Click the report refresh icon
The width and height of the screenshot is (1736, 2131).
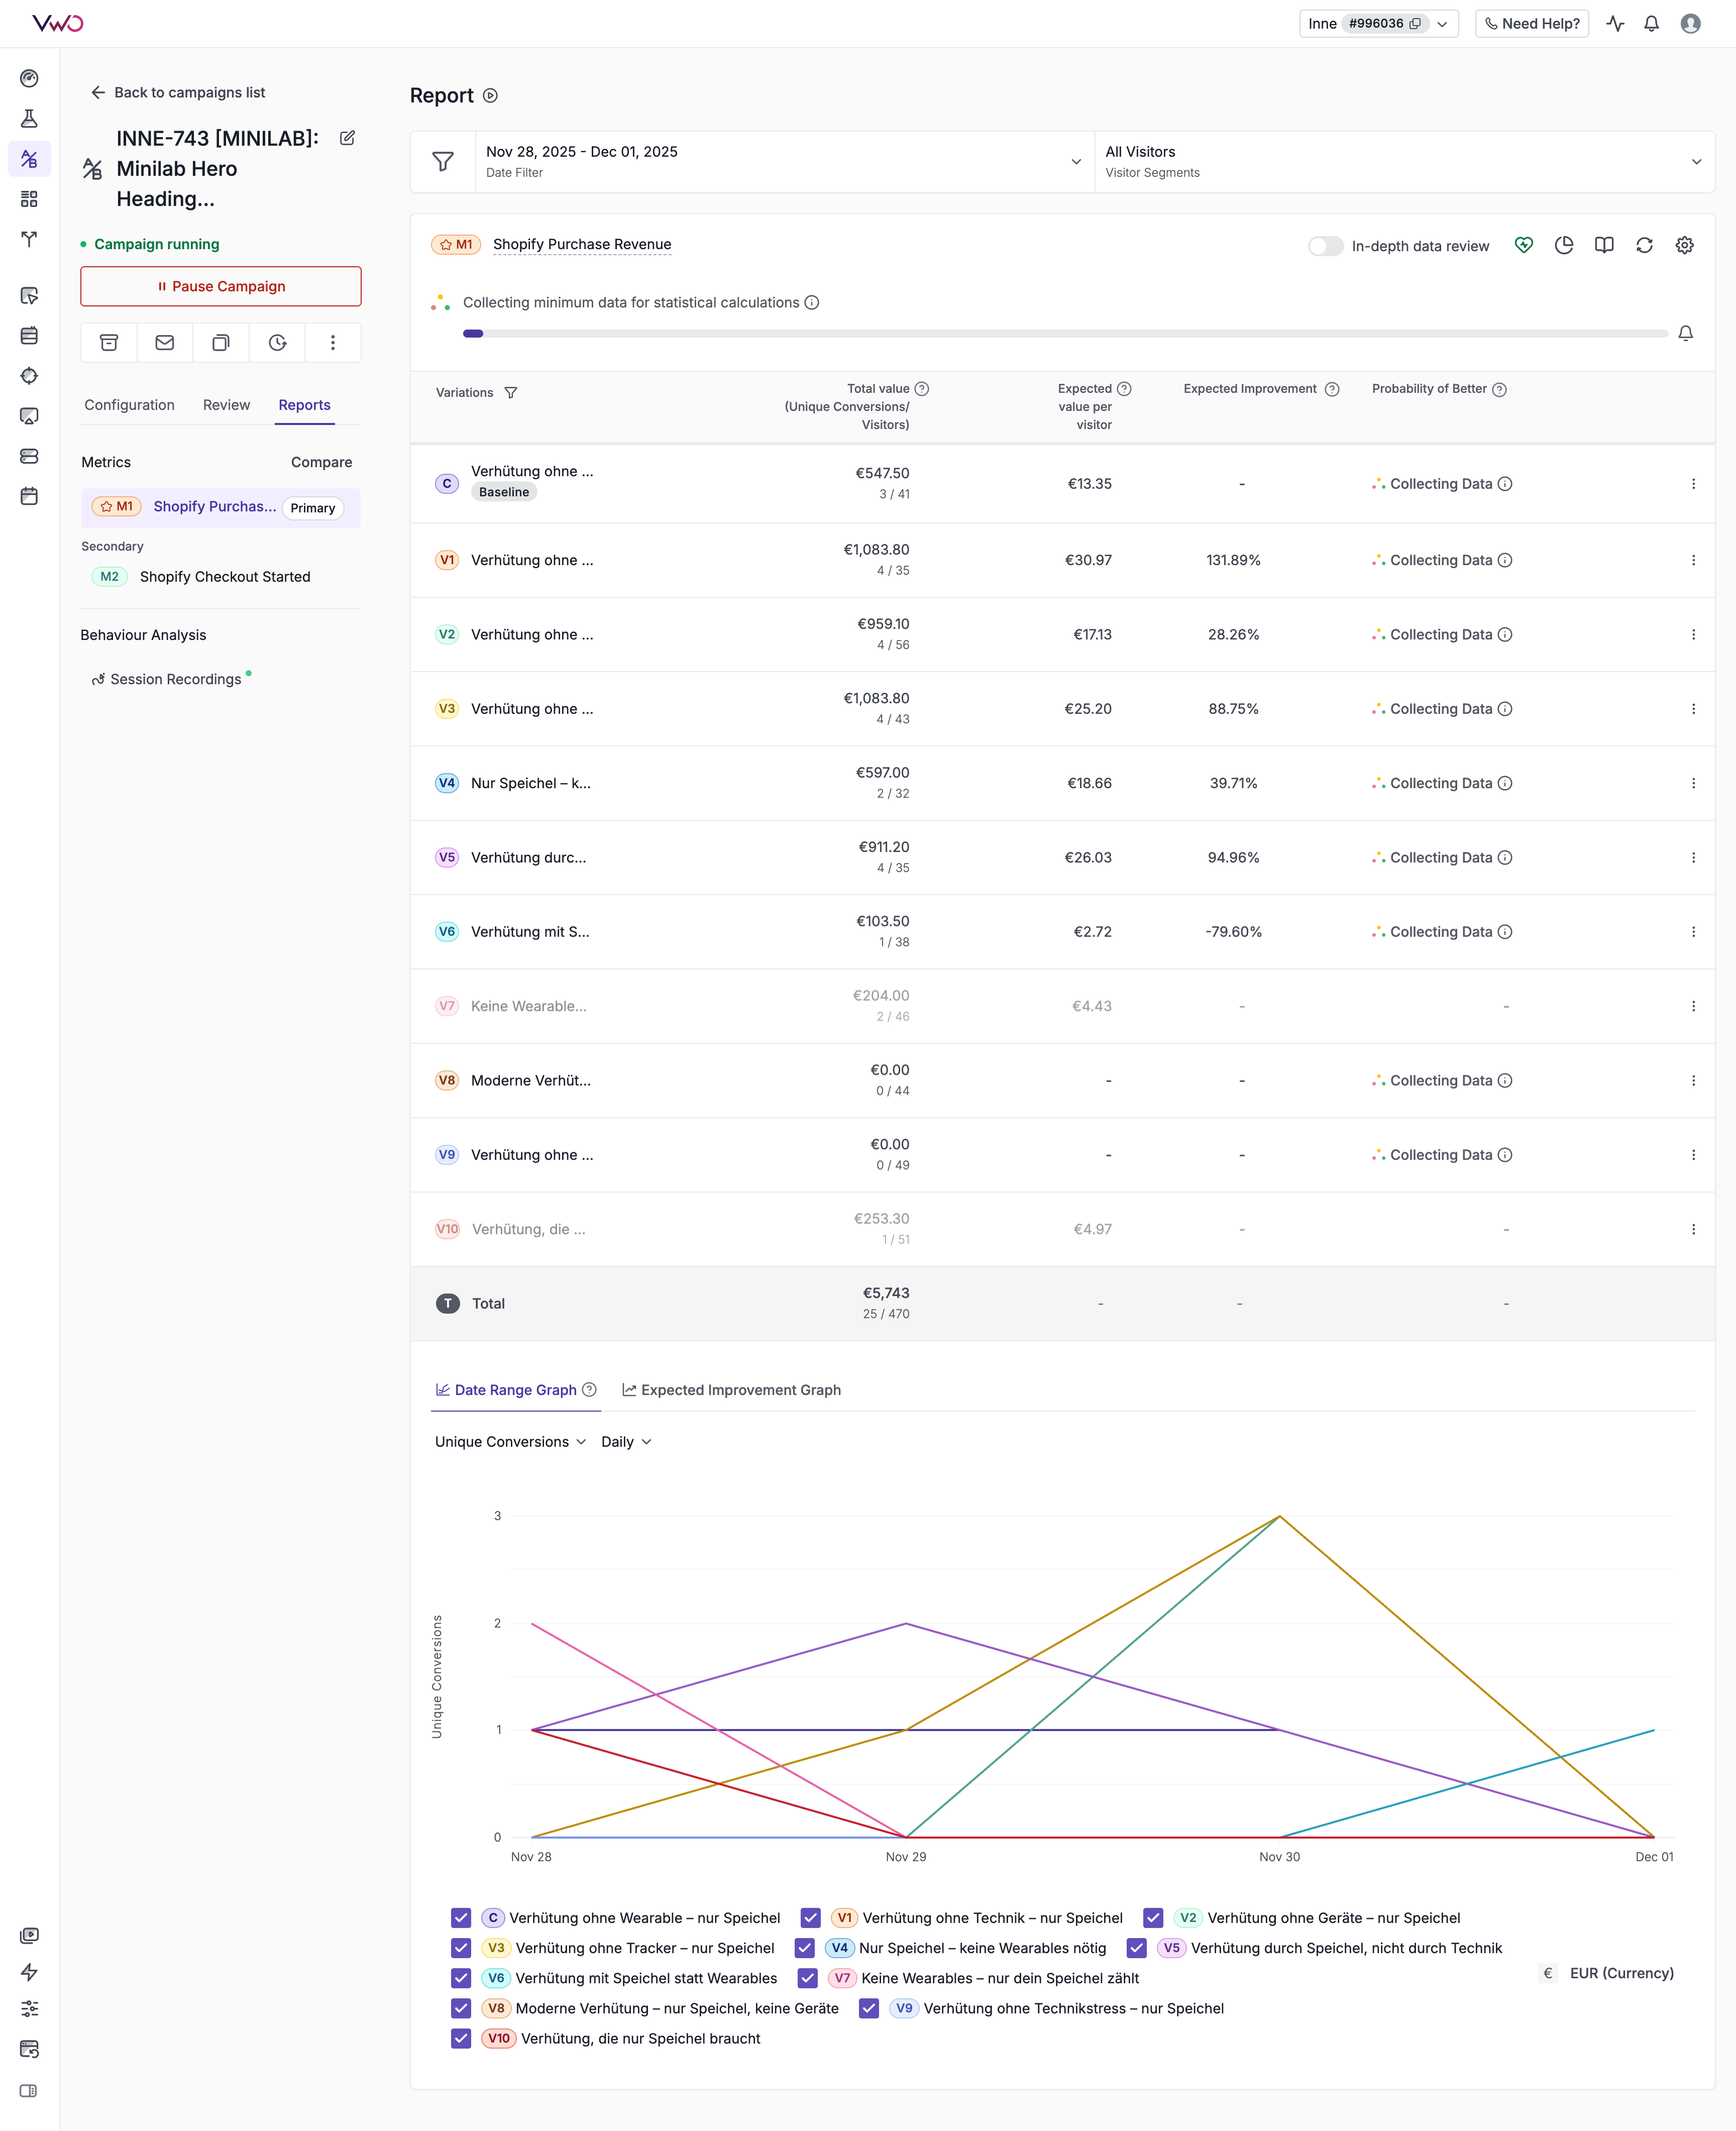click(1644, 245)
